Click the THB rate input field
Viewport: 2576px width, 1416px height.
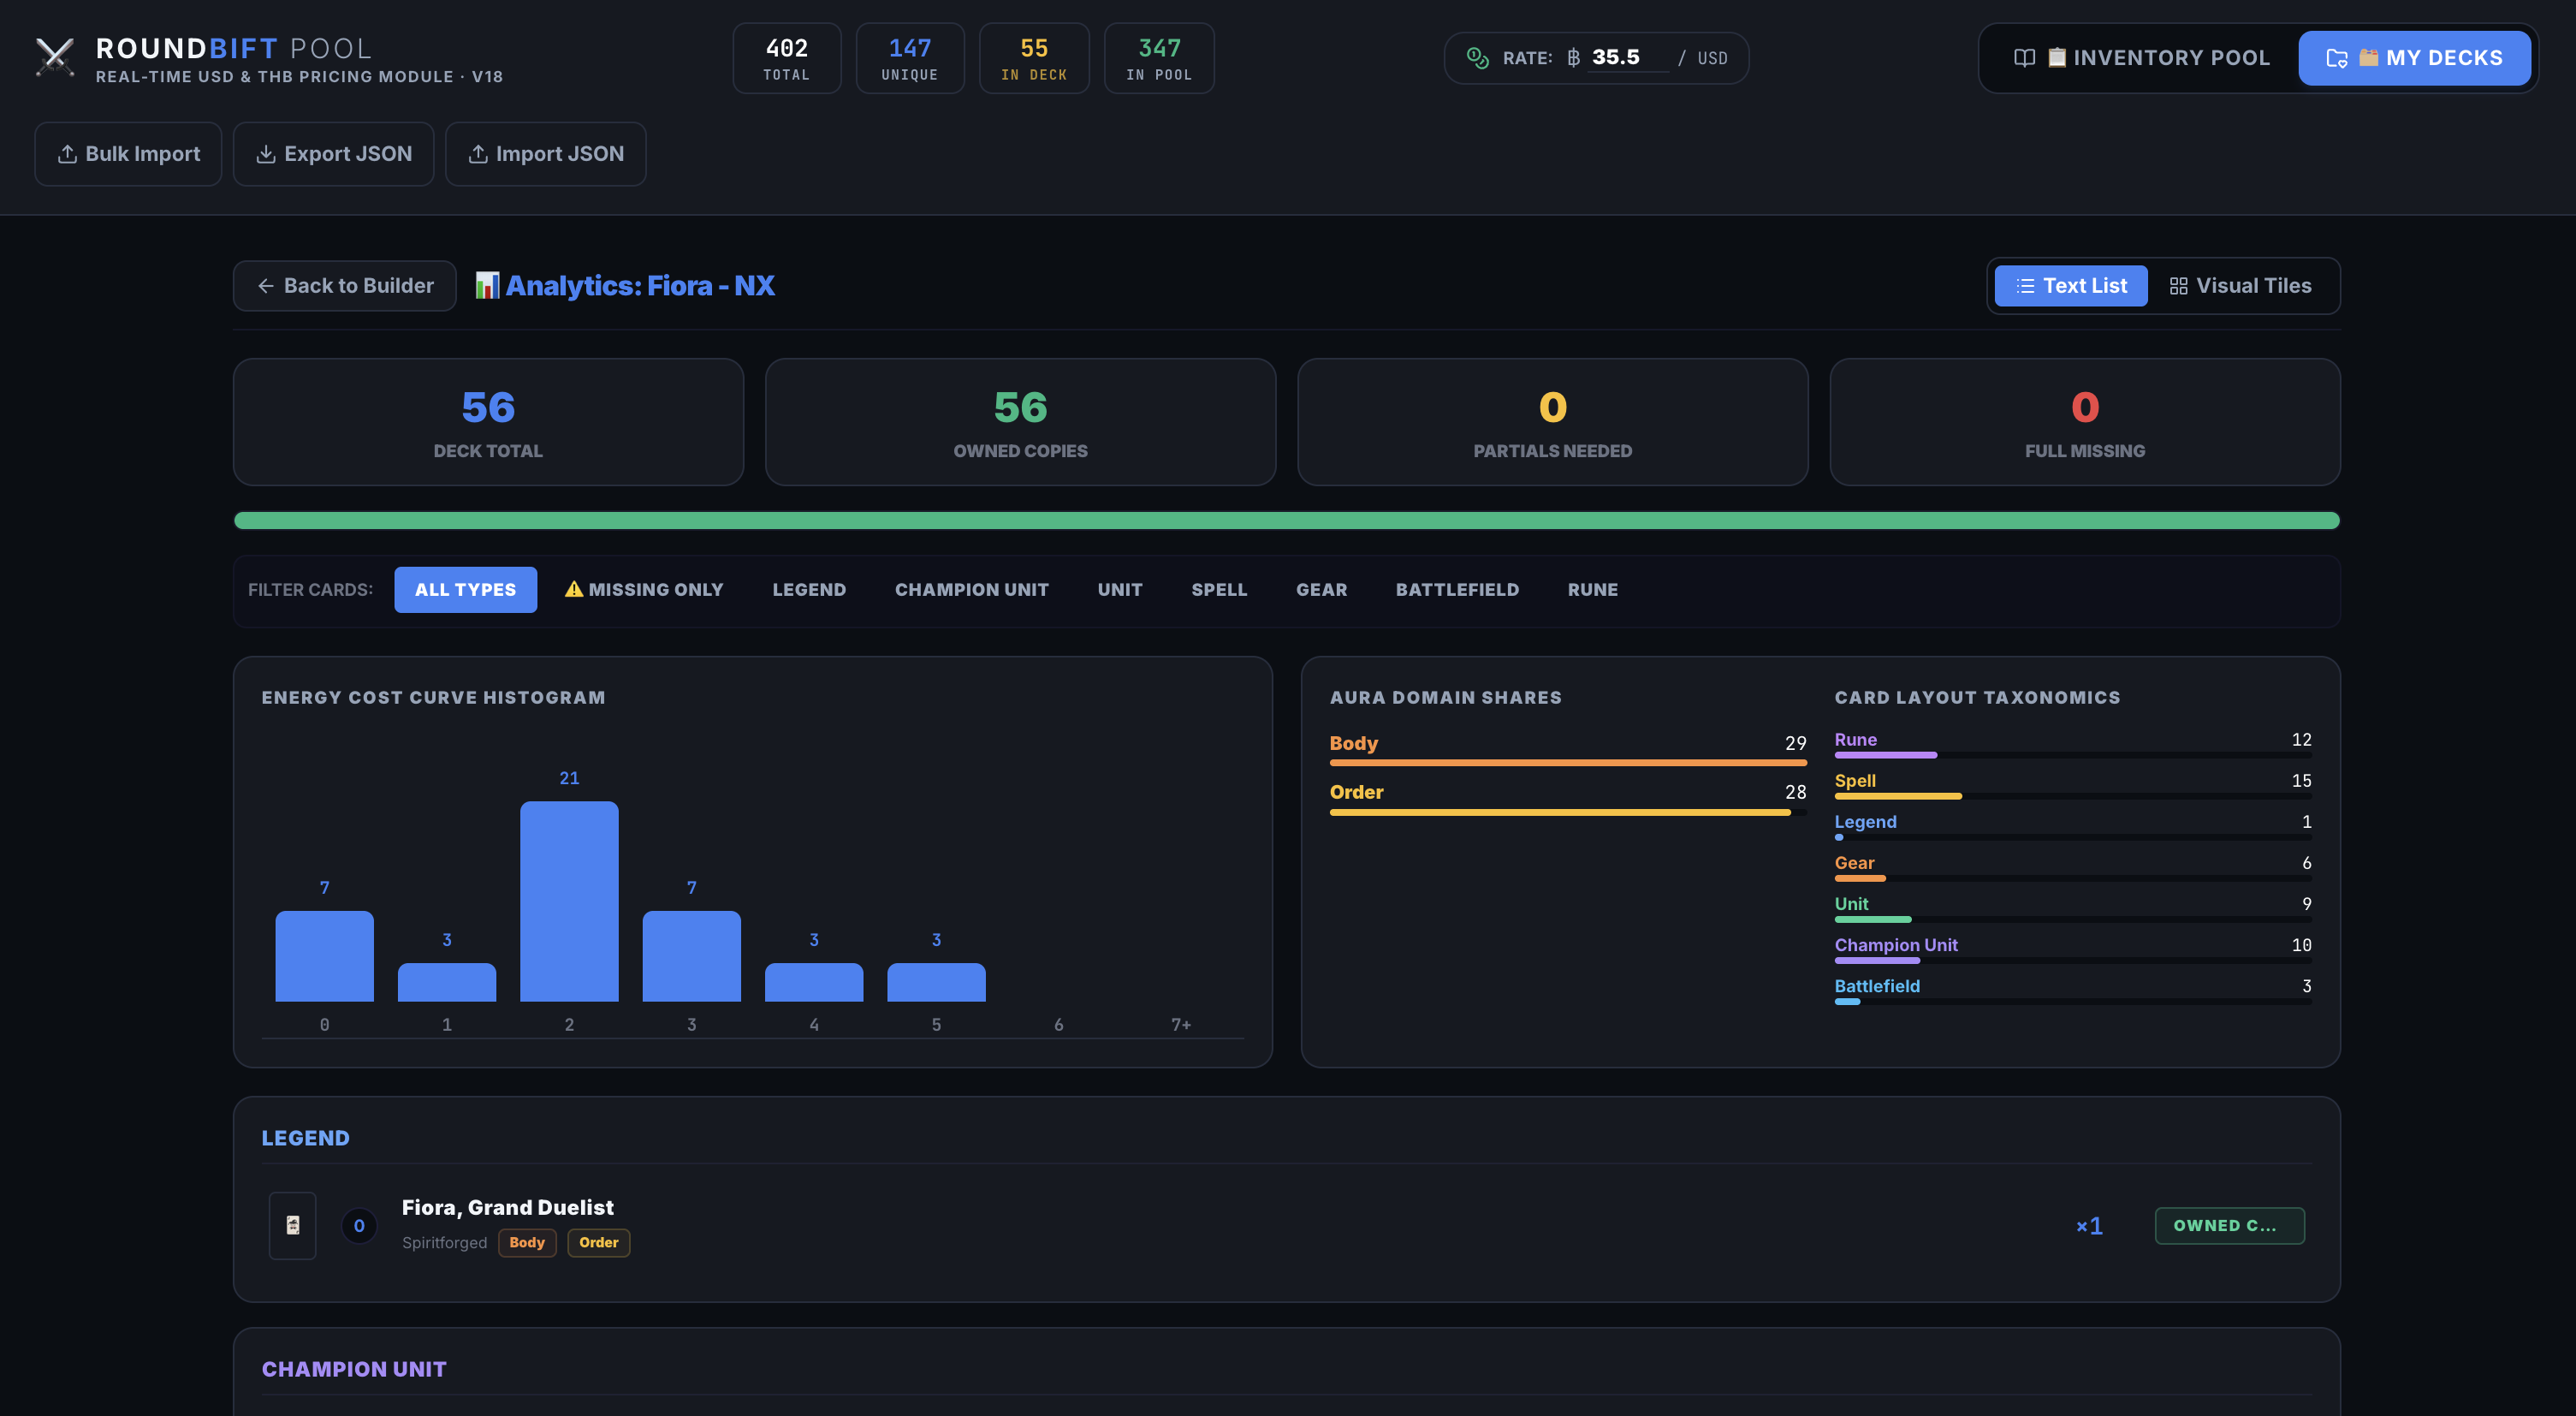[1627, 58]
